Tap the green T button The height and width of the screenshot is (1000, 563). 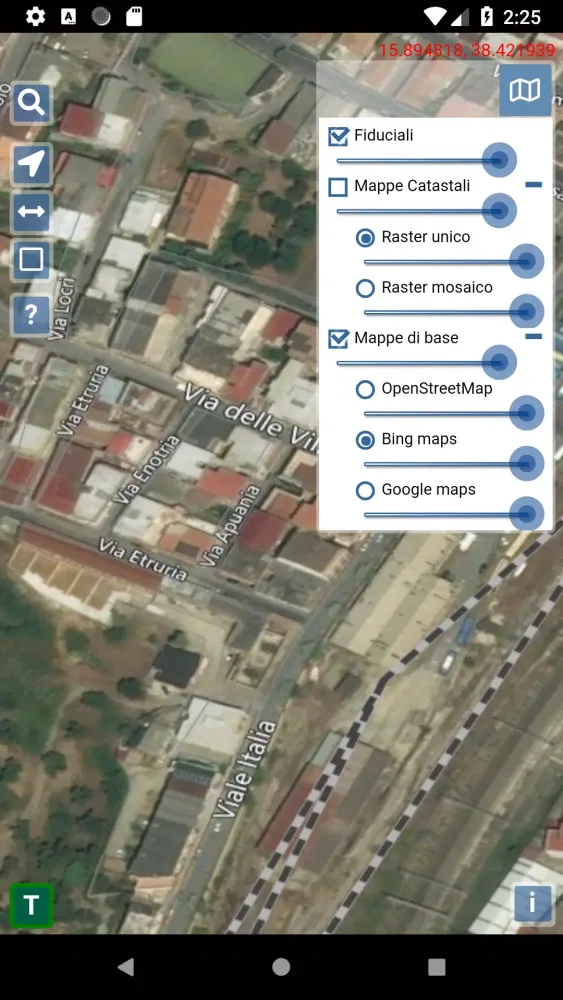[x=31, y=905]
